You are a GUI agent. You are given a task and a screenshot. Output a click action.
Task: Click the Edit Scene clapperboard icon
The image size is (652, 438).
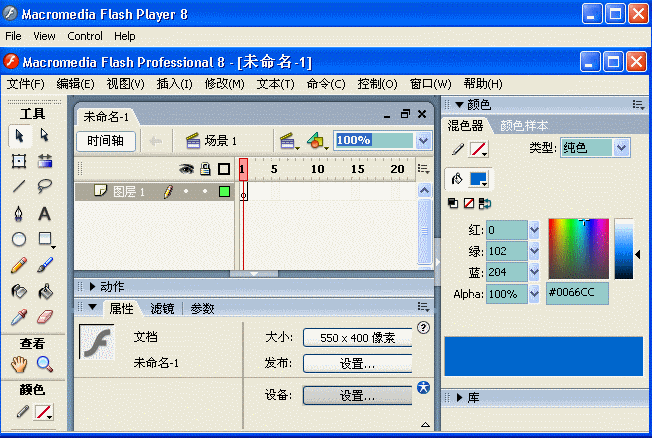(x=289, y=141)
